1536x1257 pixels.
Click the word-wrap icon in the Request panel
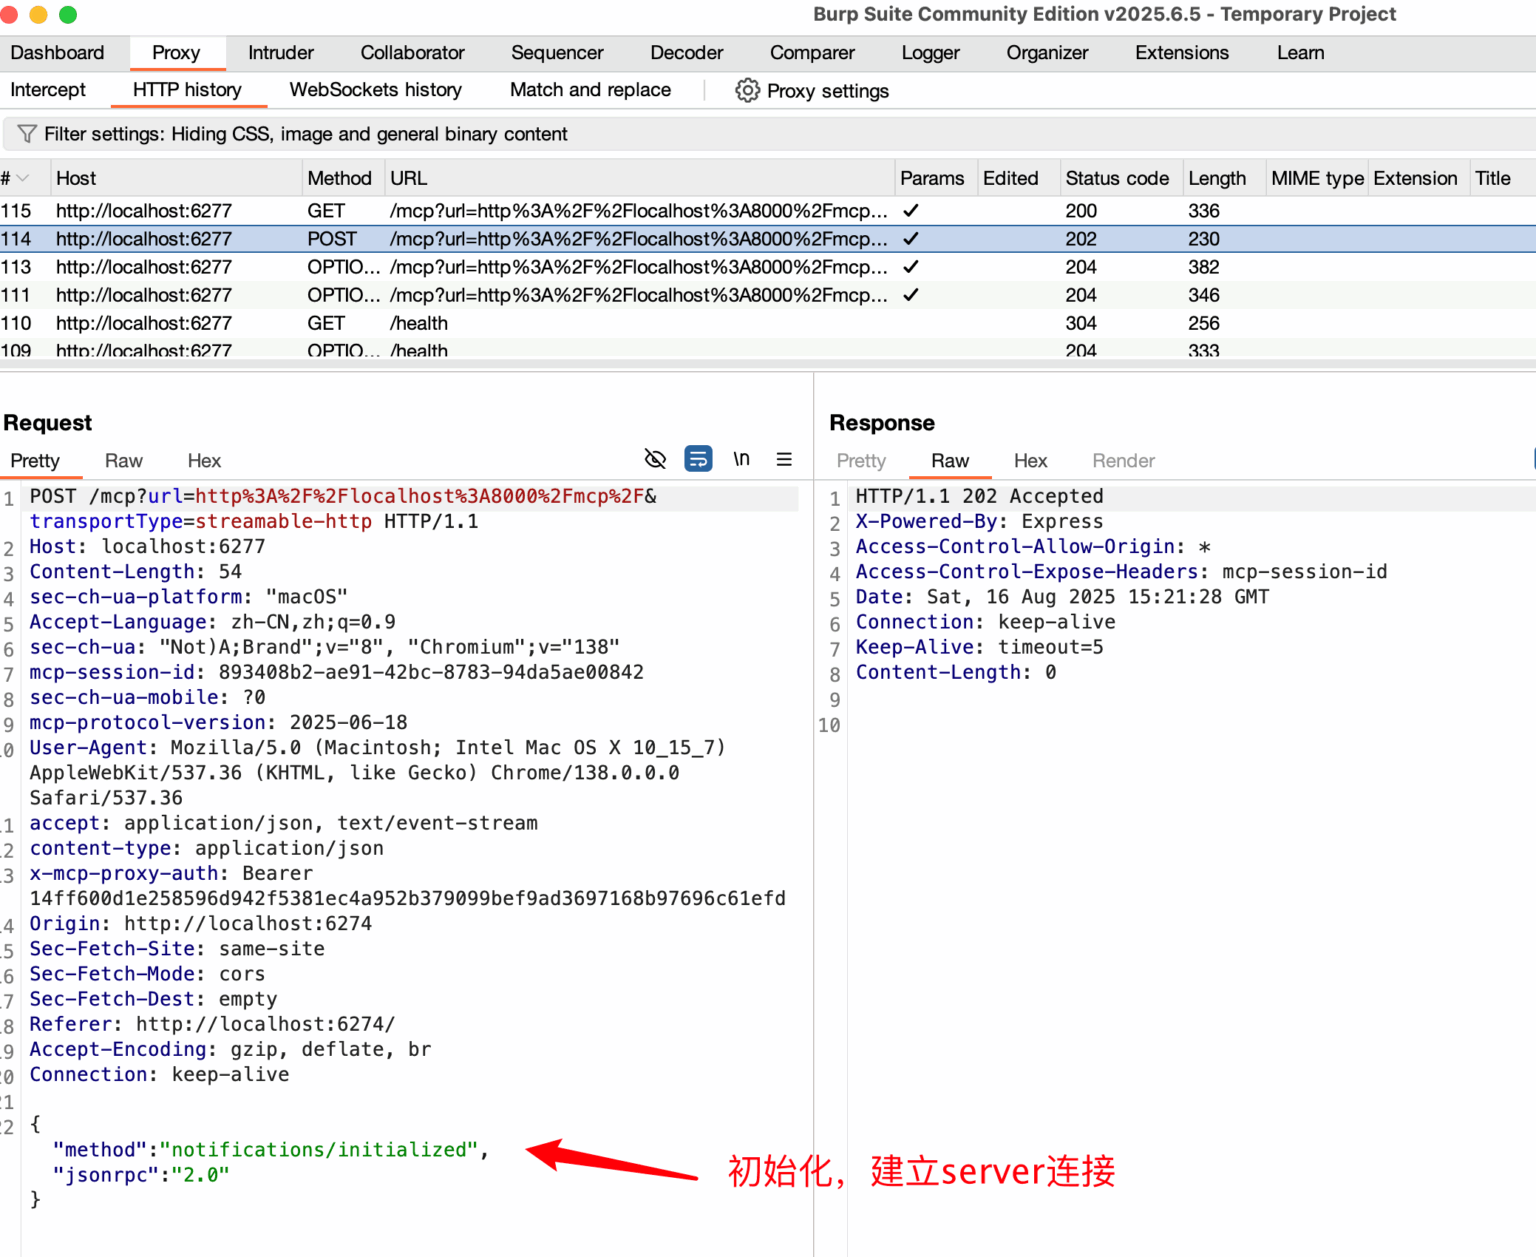point(698,459)
